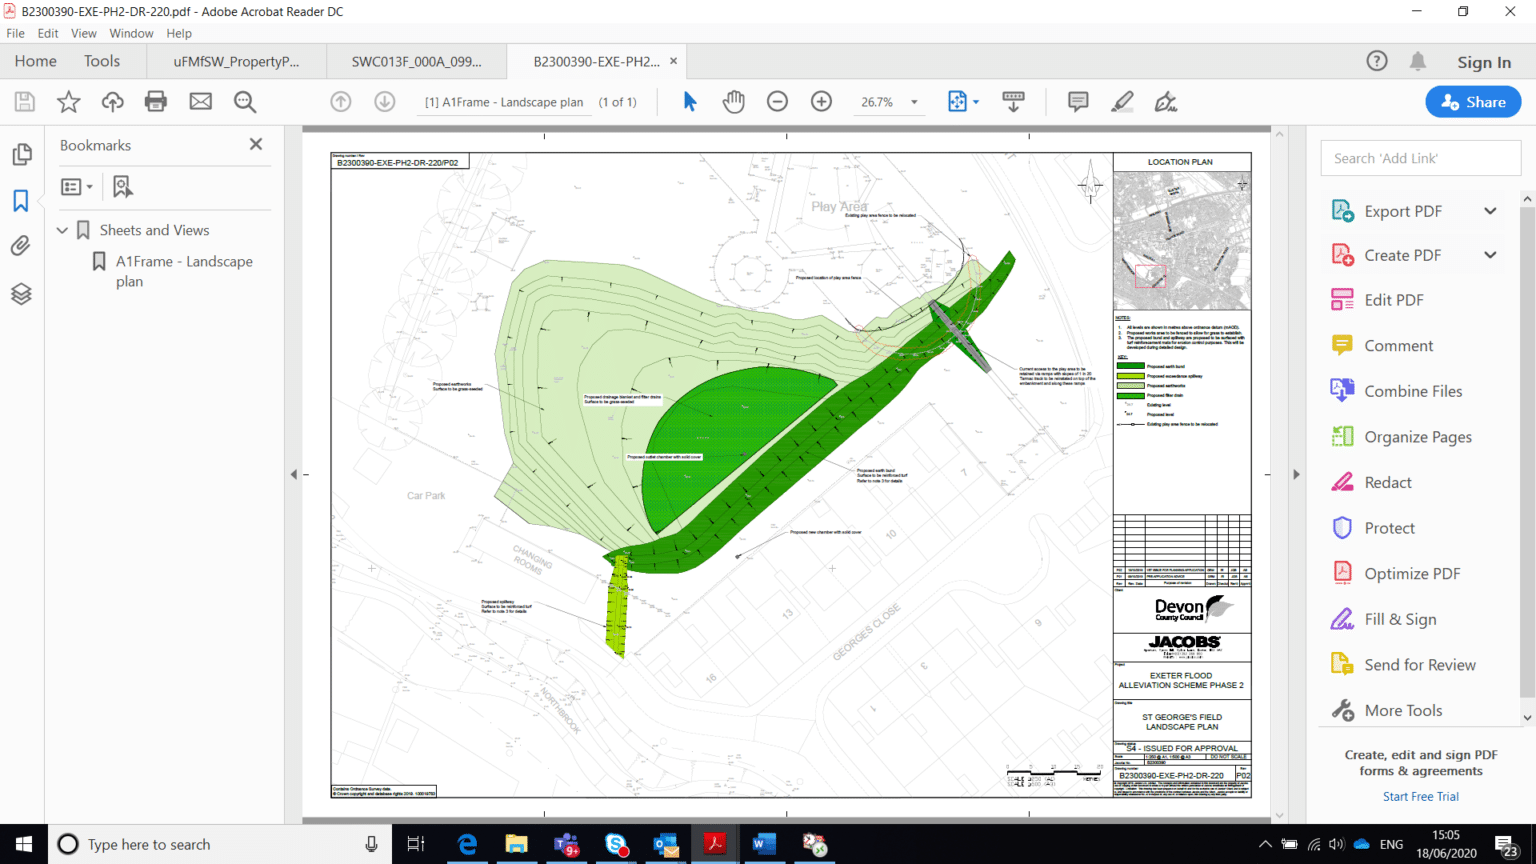This screenshot has width=1536, height=864.
Task: Open the View menu
Action: [x=83, y=33]
